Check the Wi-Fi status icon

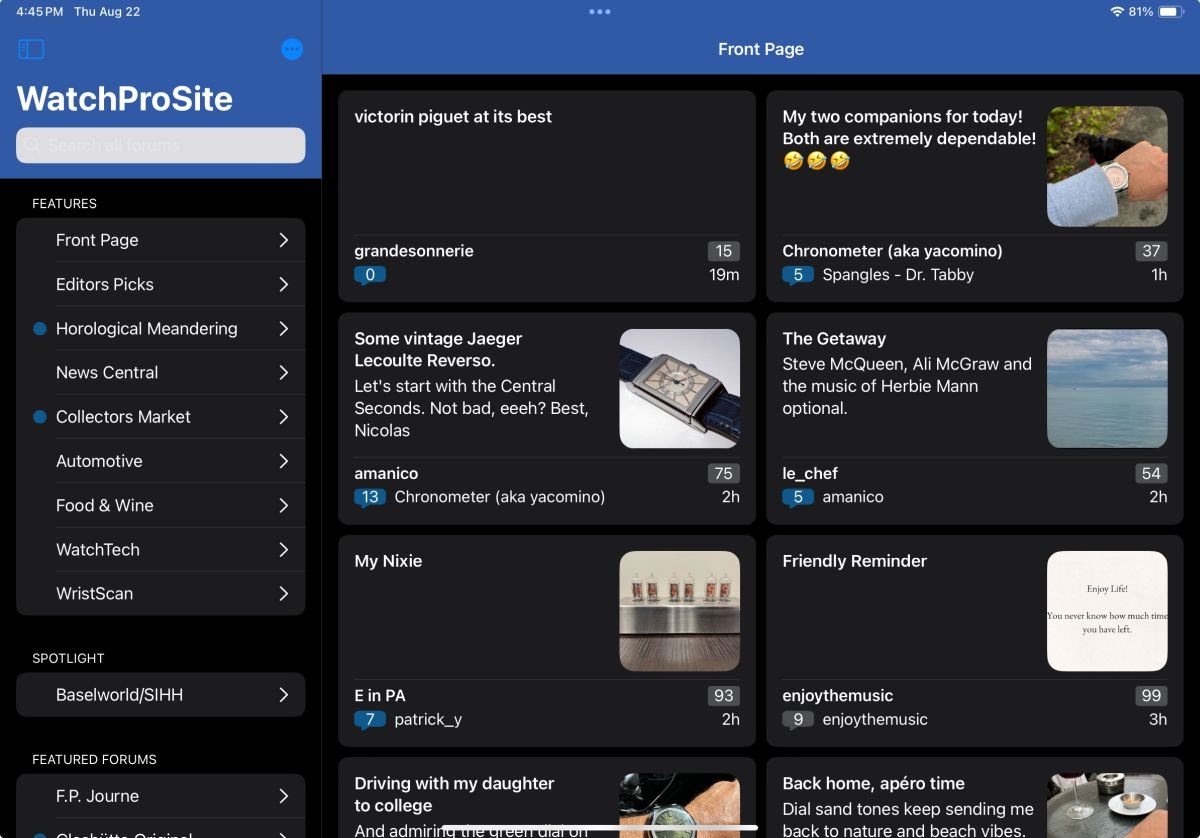[x=1117, y=12]
